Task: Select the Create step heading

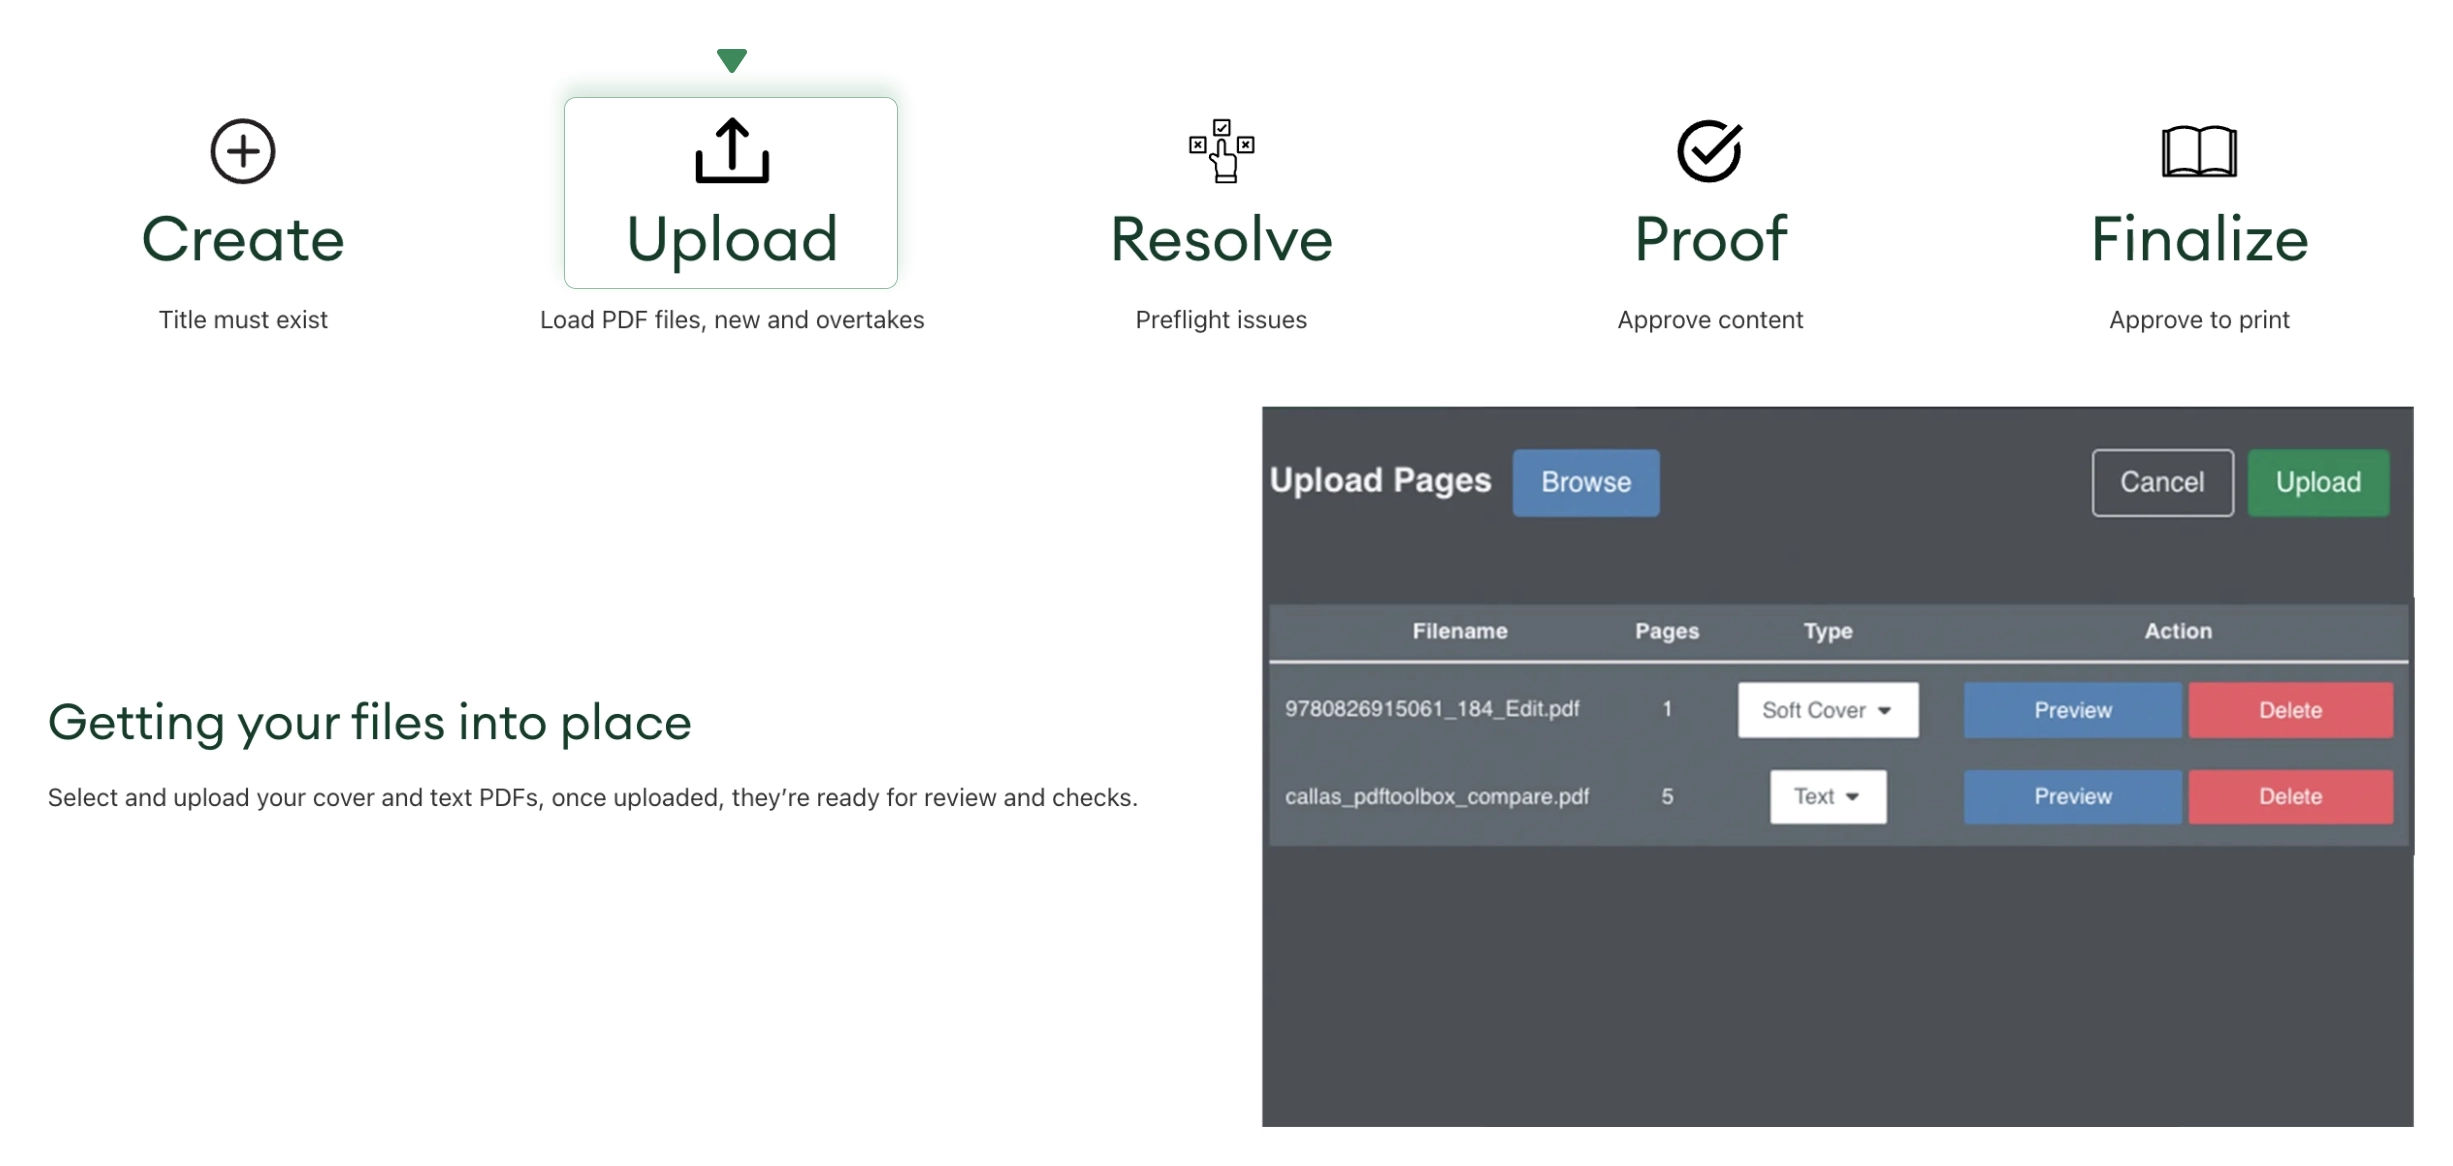Action: (x=243, y=240)
